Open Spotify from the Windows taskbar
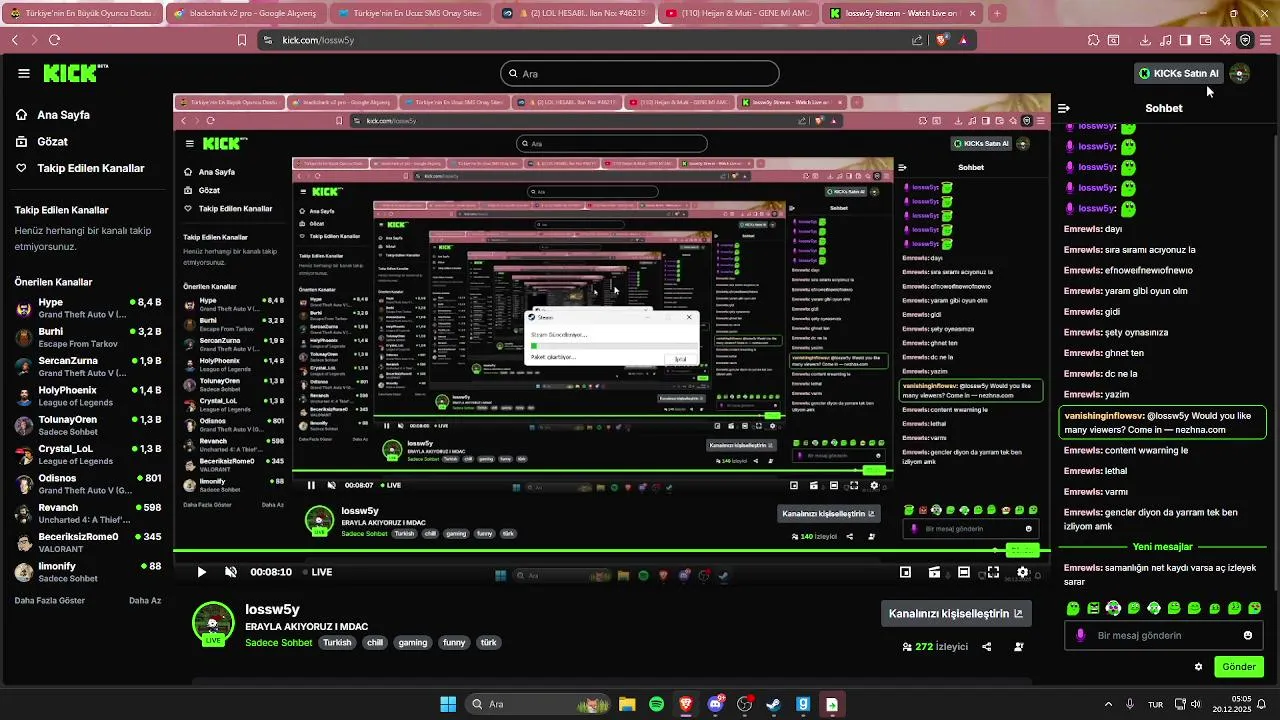Image resolution: width=1280 pixels, height=720 pixels. point(656,704)
